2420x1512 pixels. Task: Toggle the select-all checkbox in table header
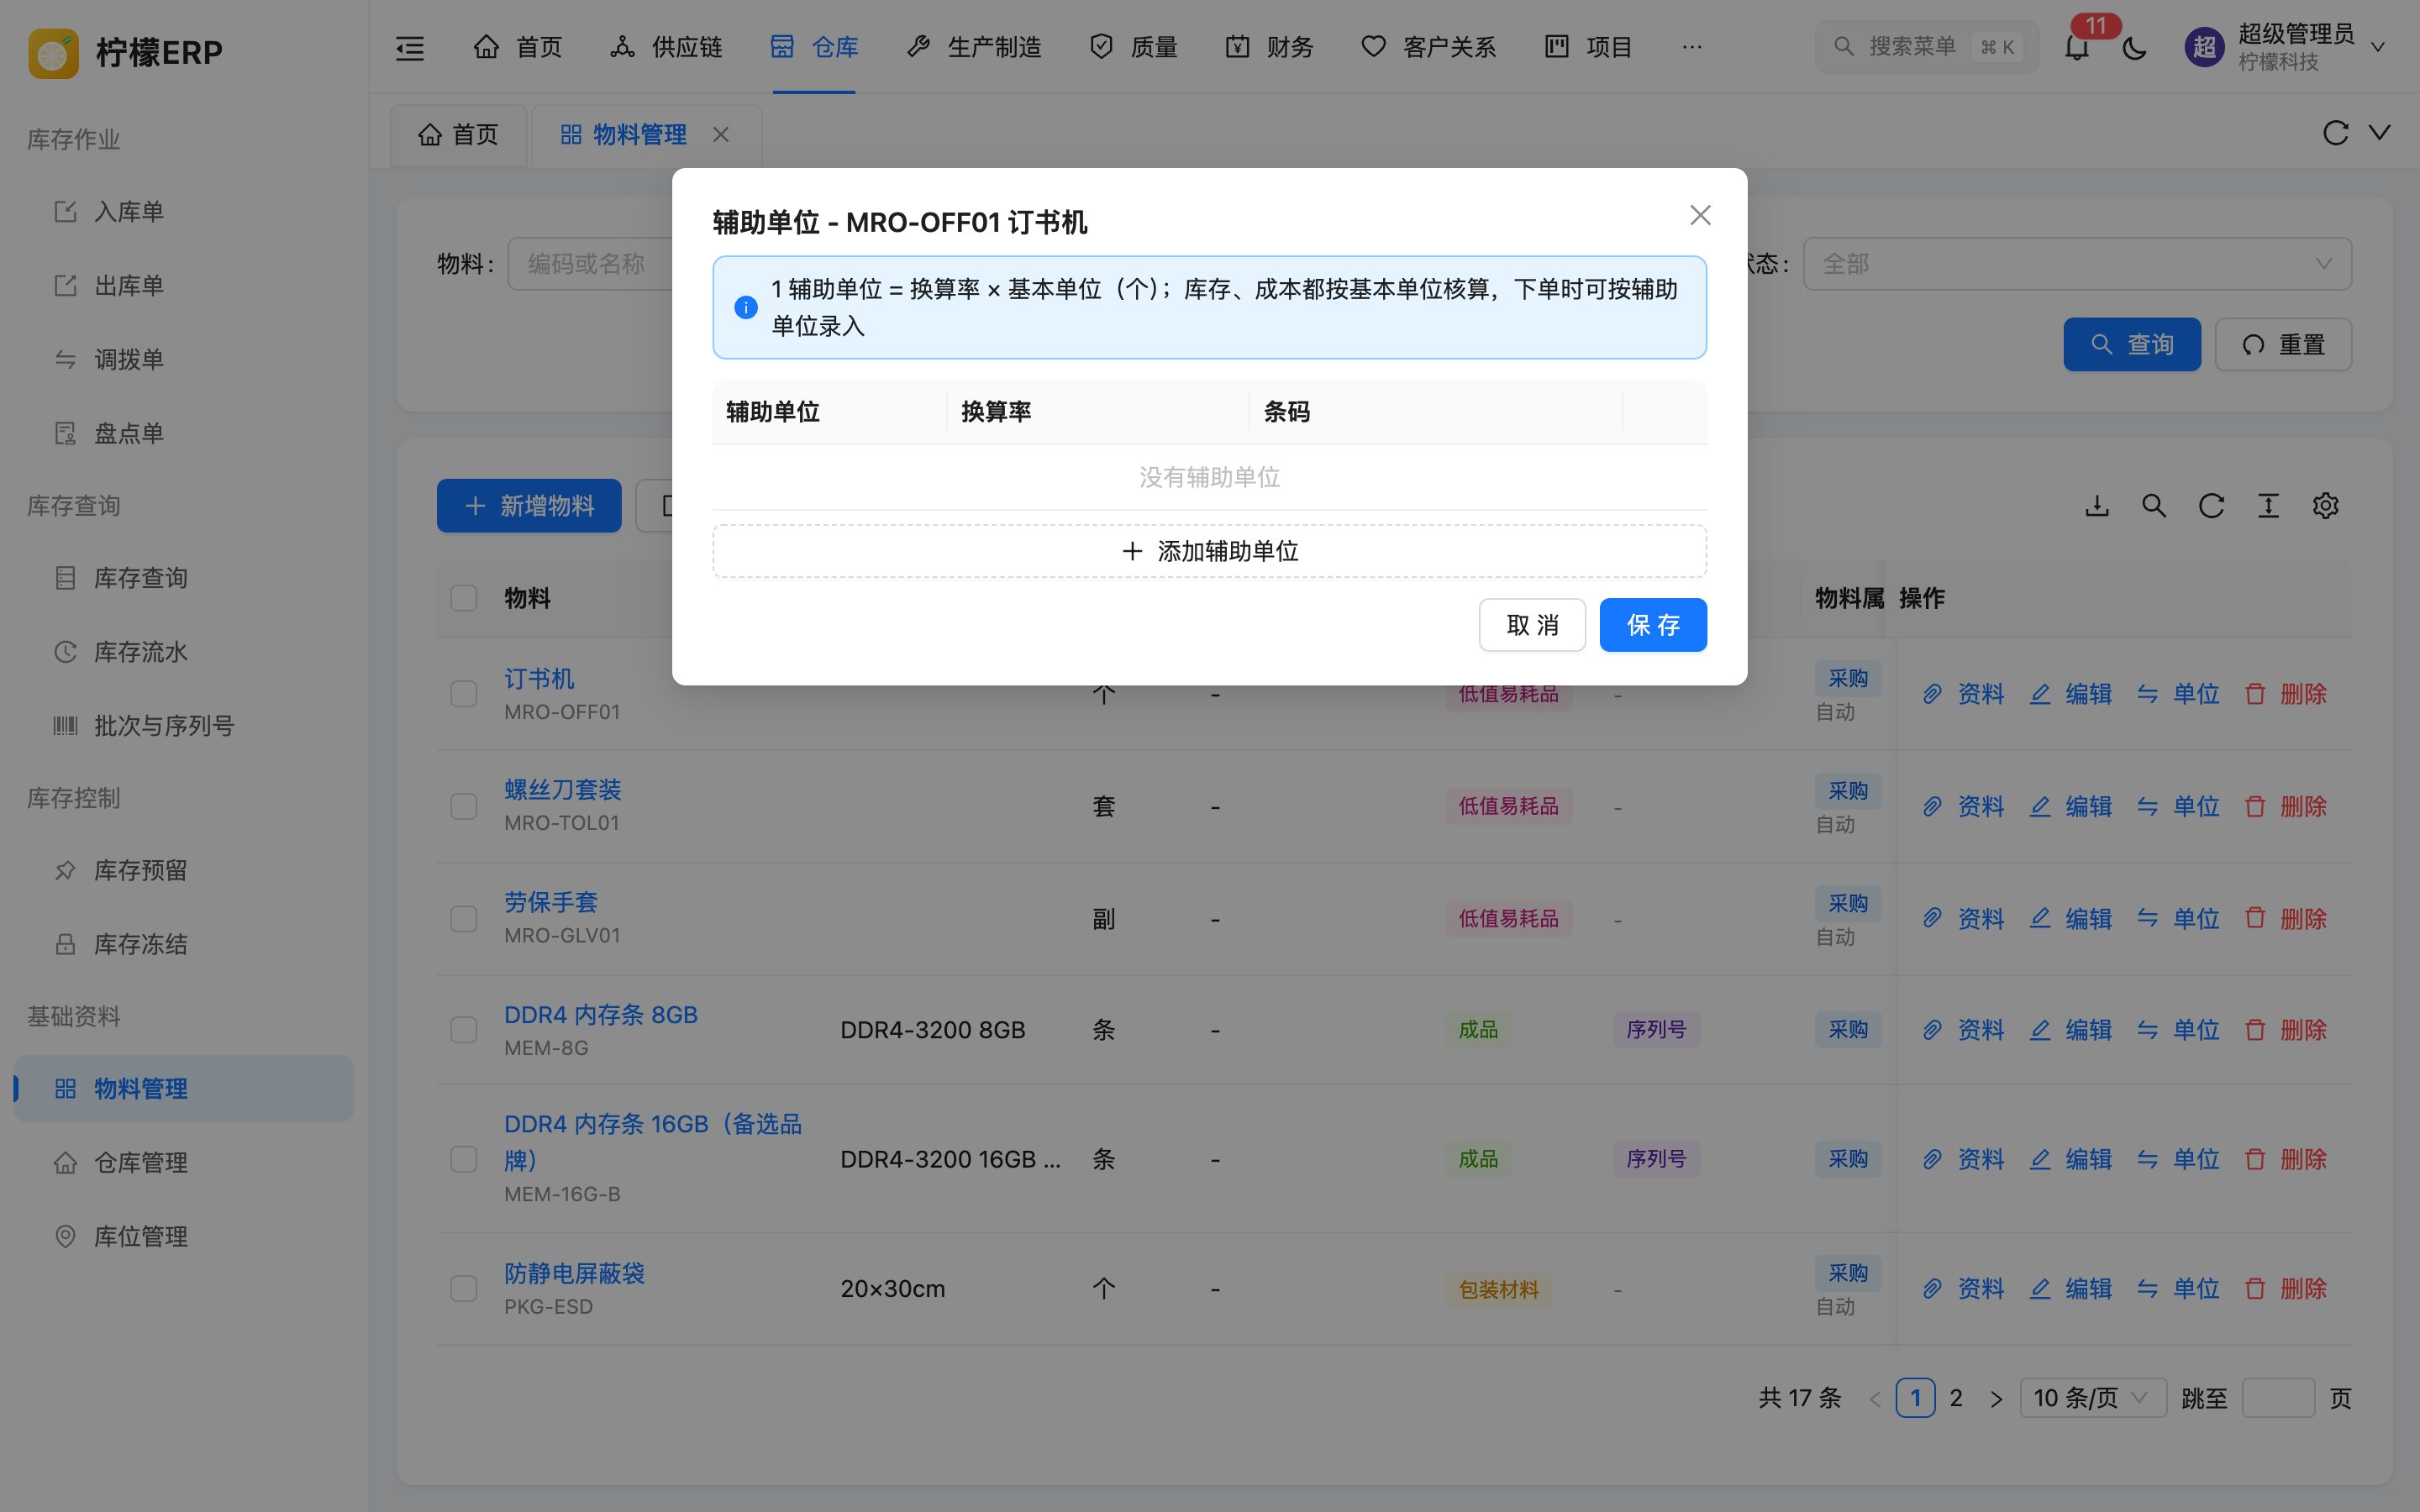click(464, 598)
